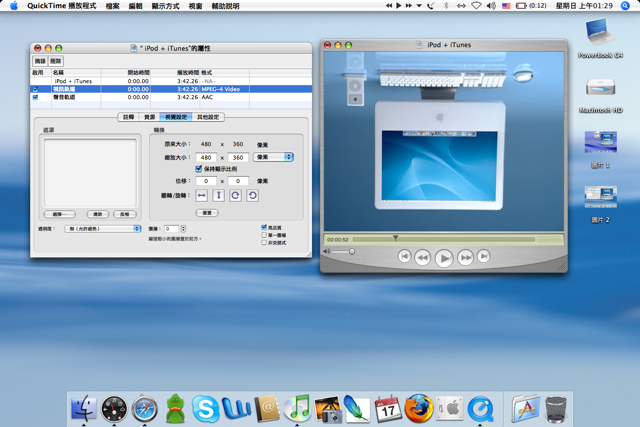Launch Firefox from the dock
Viewport: 640px width, 427px height.
pos(419,409)
